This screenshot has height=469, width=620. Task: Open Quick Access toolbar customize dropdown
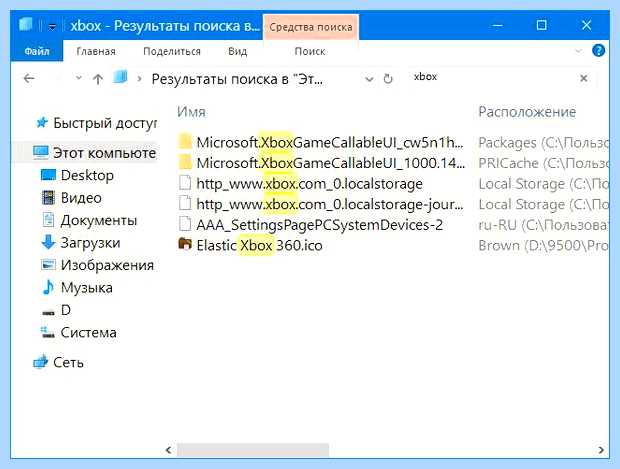(52, 27)
